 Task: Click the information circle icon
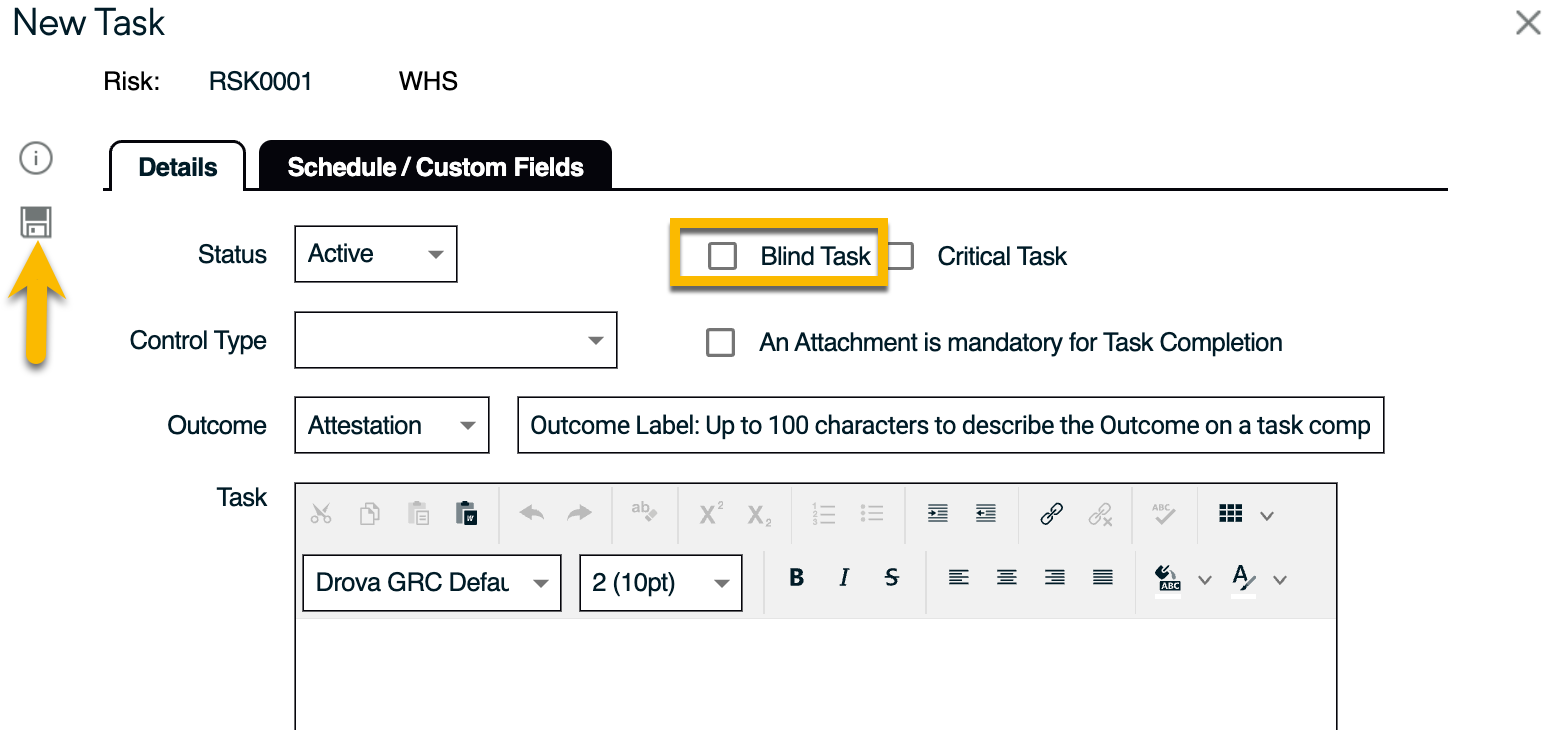36,158
